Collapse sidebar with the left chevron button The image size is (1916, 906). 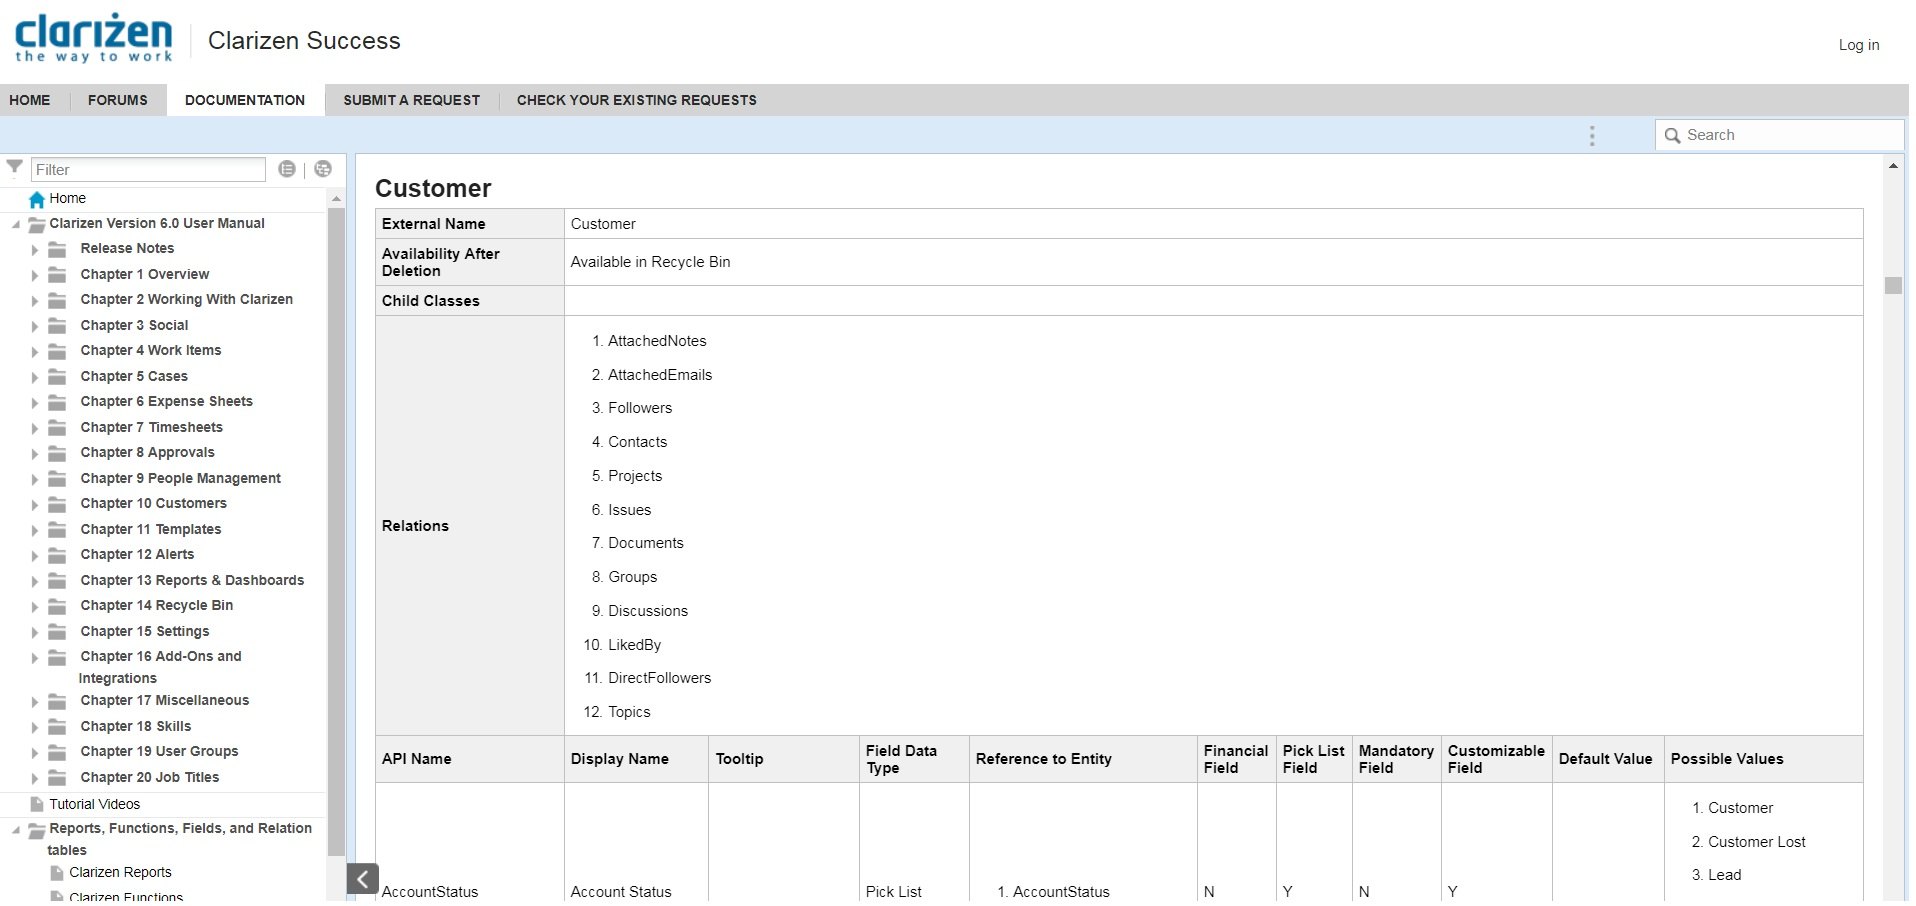point(363,879)
